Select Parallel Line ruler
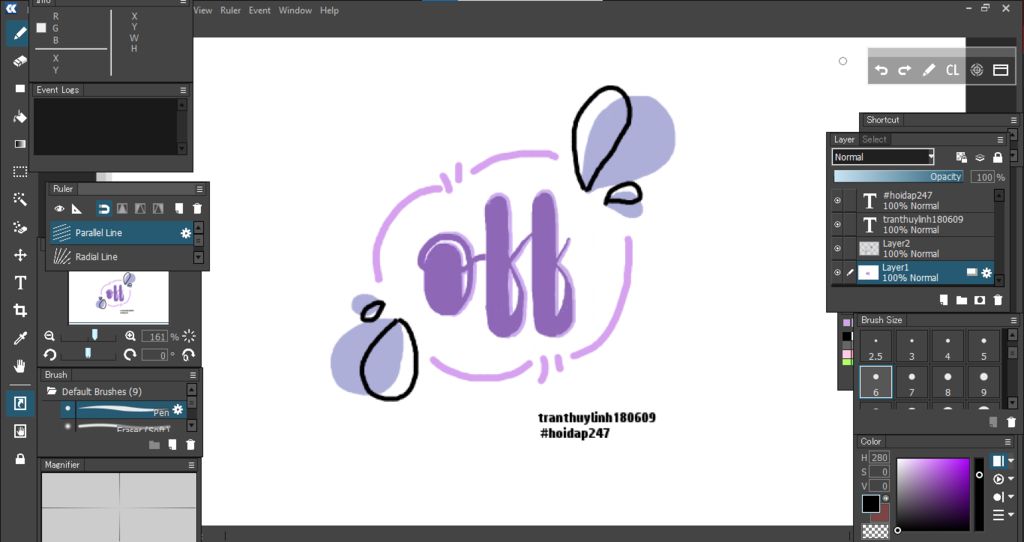 click(x=121, y=232)
